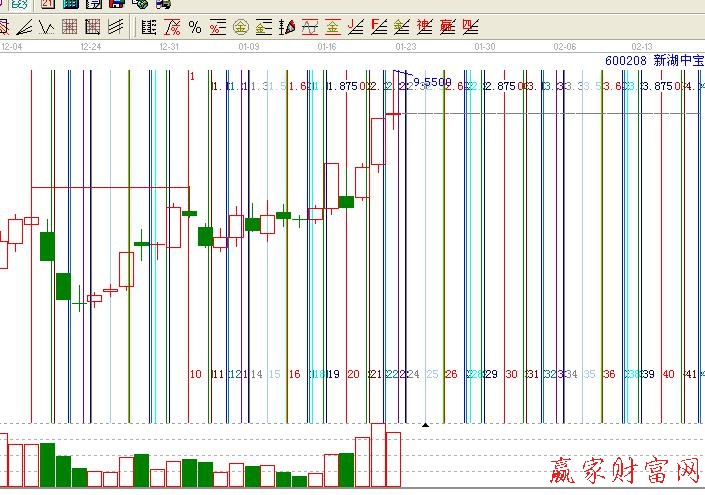Click the vertical ruler scale toolbar icon

(x=148, y=27)
